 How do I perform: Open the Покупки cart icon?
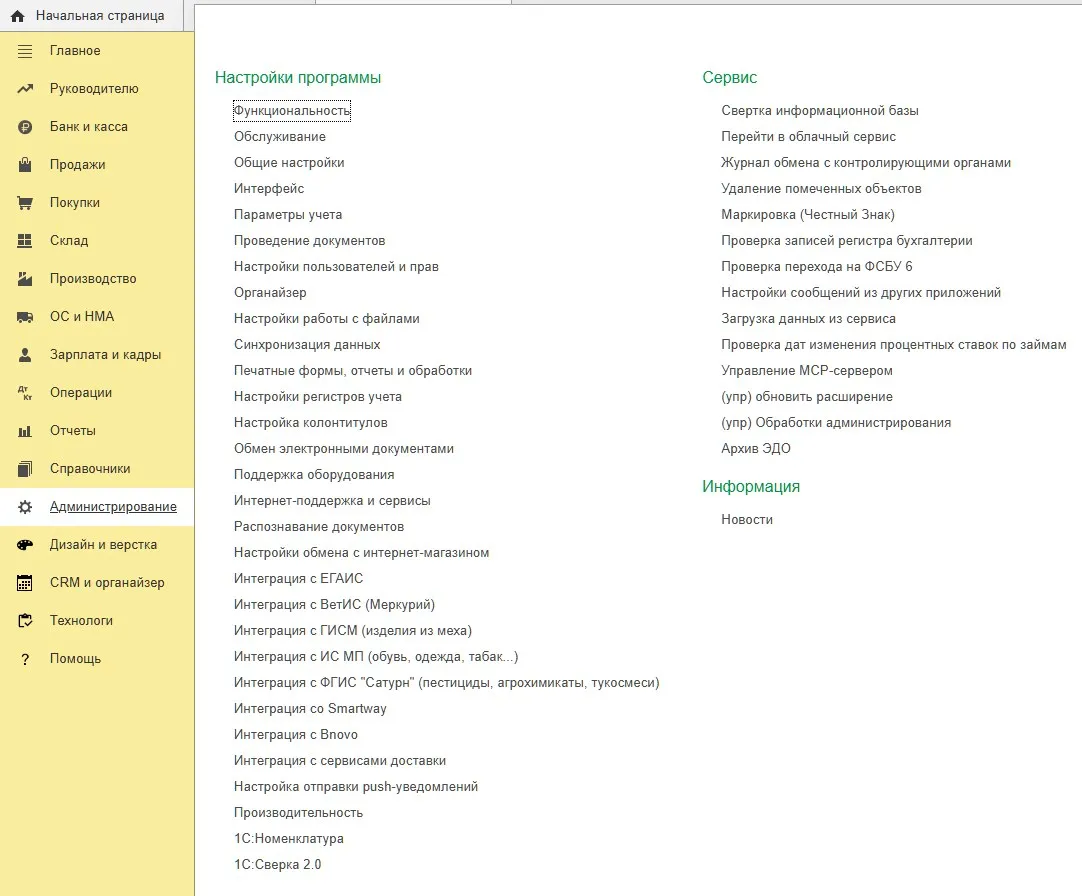[25, 203]
